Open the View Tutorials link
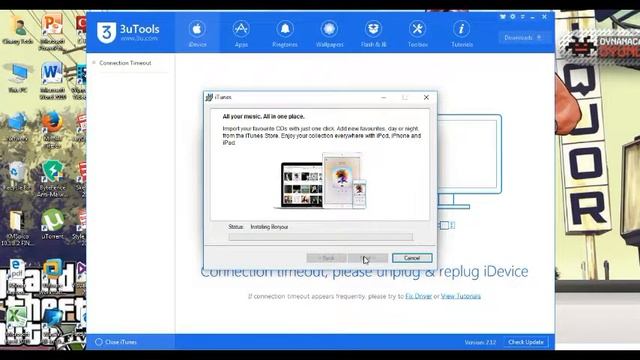Image resolution: width=640 pixels, height=360 pixels. click(x=460, y=296)
